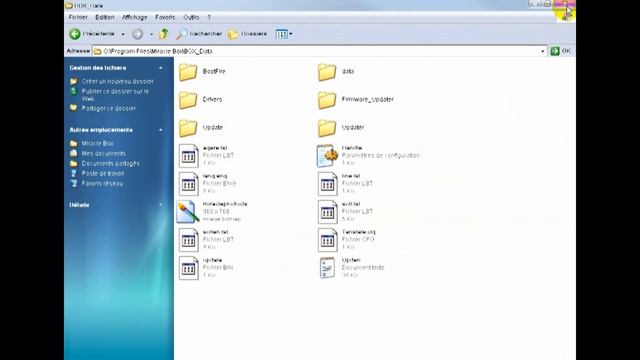This screenshot has height=360, width=640.
Task: Click the view mode toolbar icon
Action: click(281, 34)
